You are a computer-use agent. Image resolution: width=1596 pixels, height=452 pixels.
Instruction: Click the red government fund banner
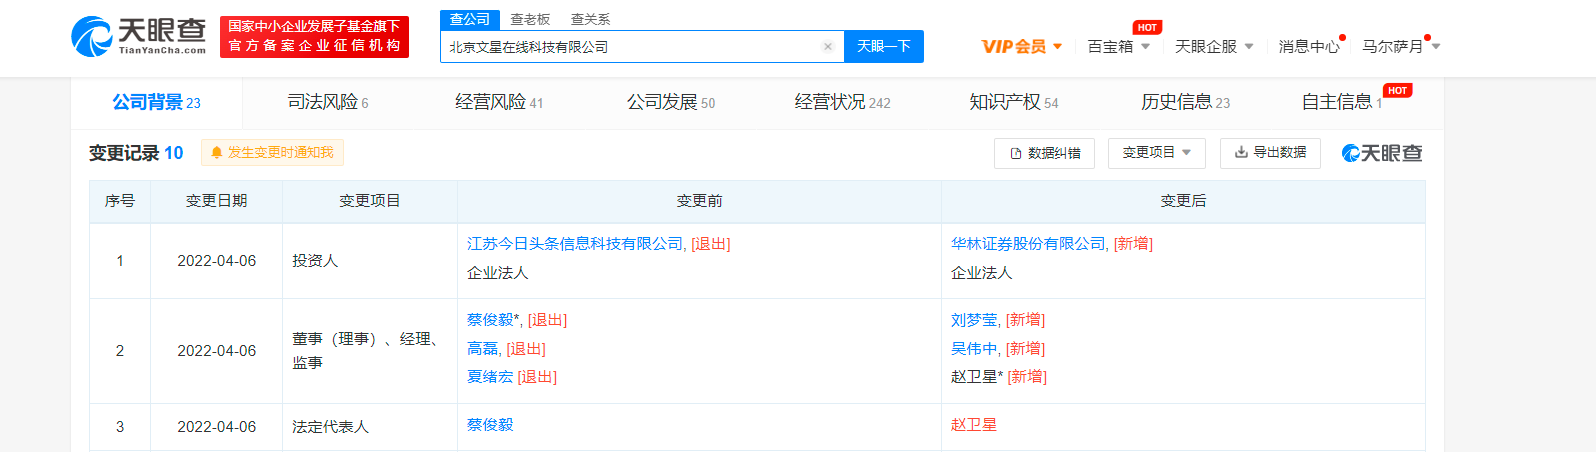coord(314,37)
